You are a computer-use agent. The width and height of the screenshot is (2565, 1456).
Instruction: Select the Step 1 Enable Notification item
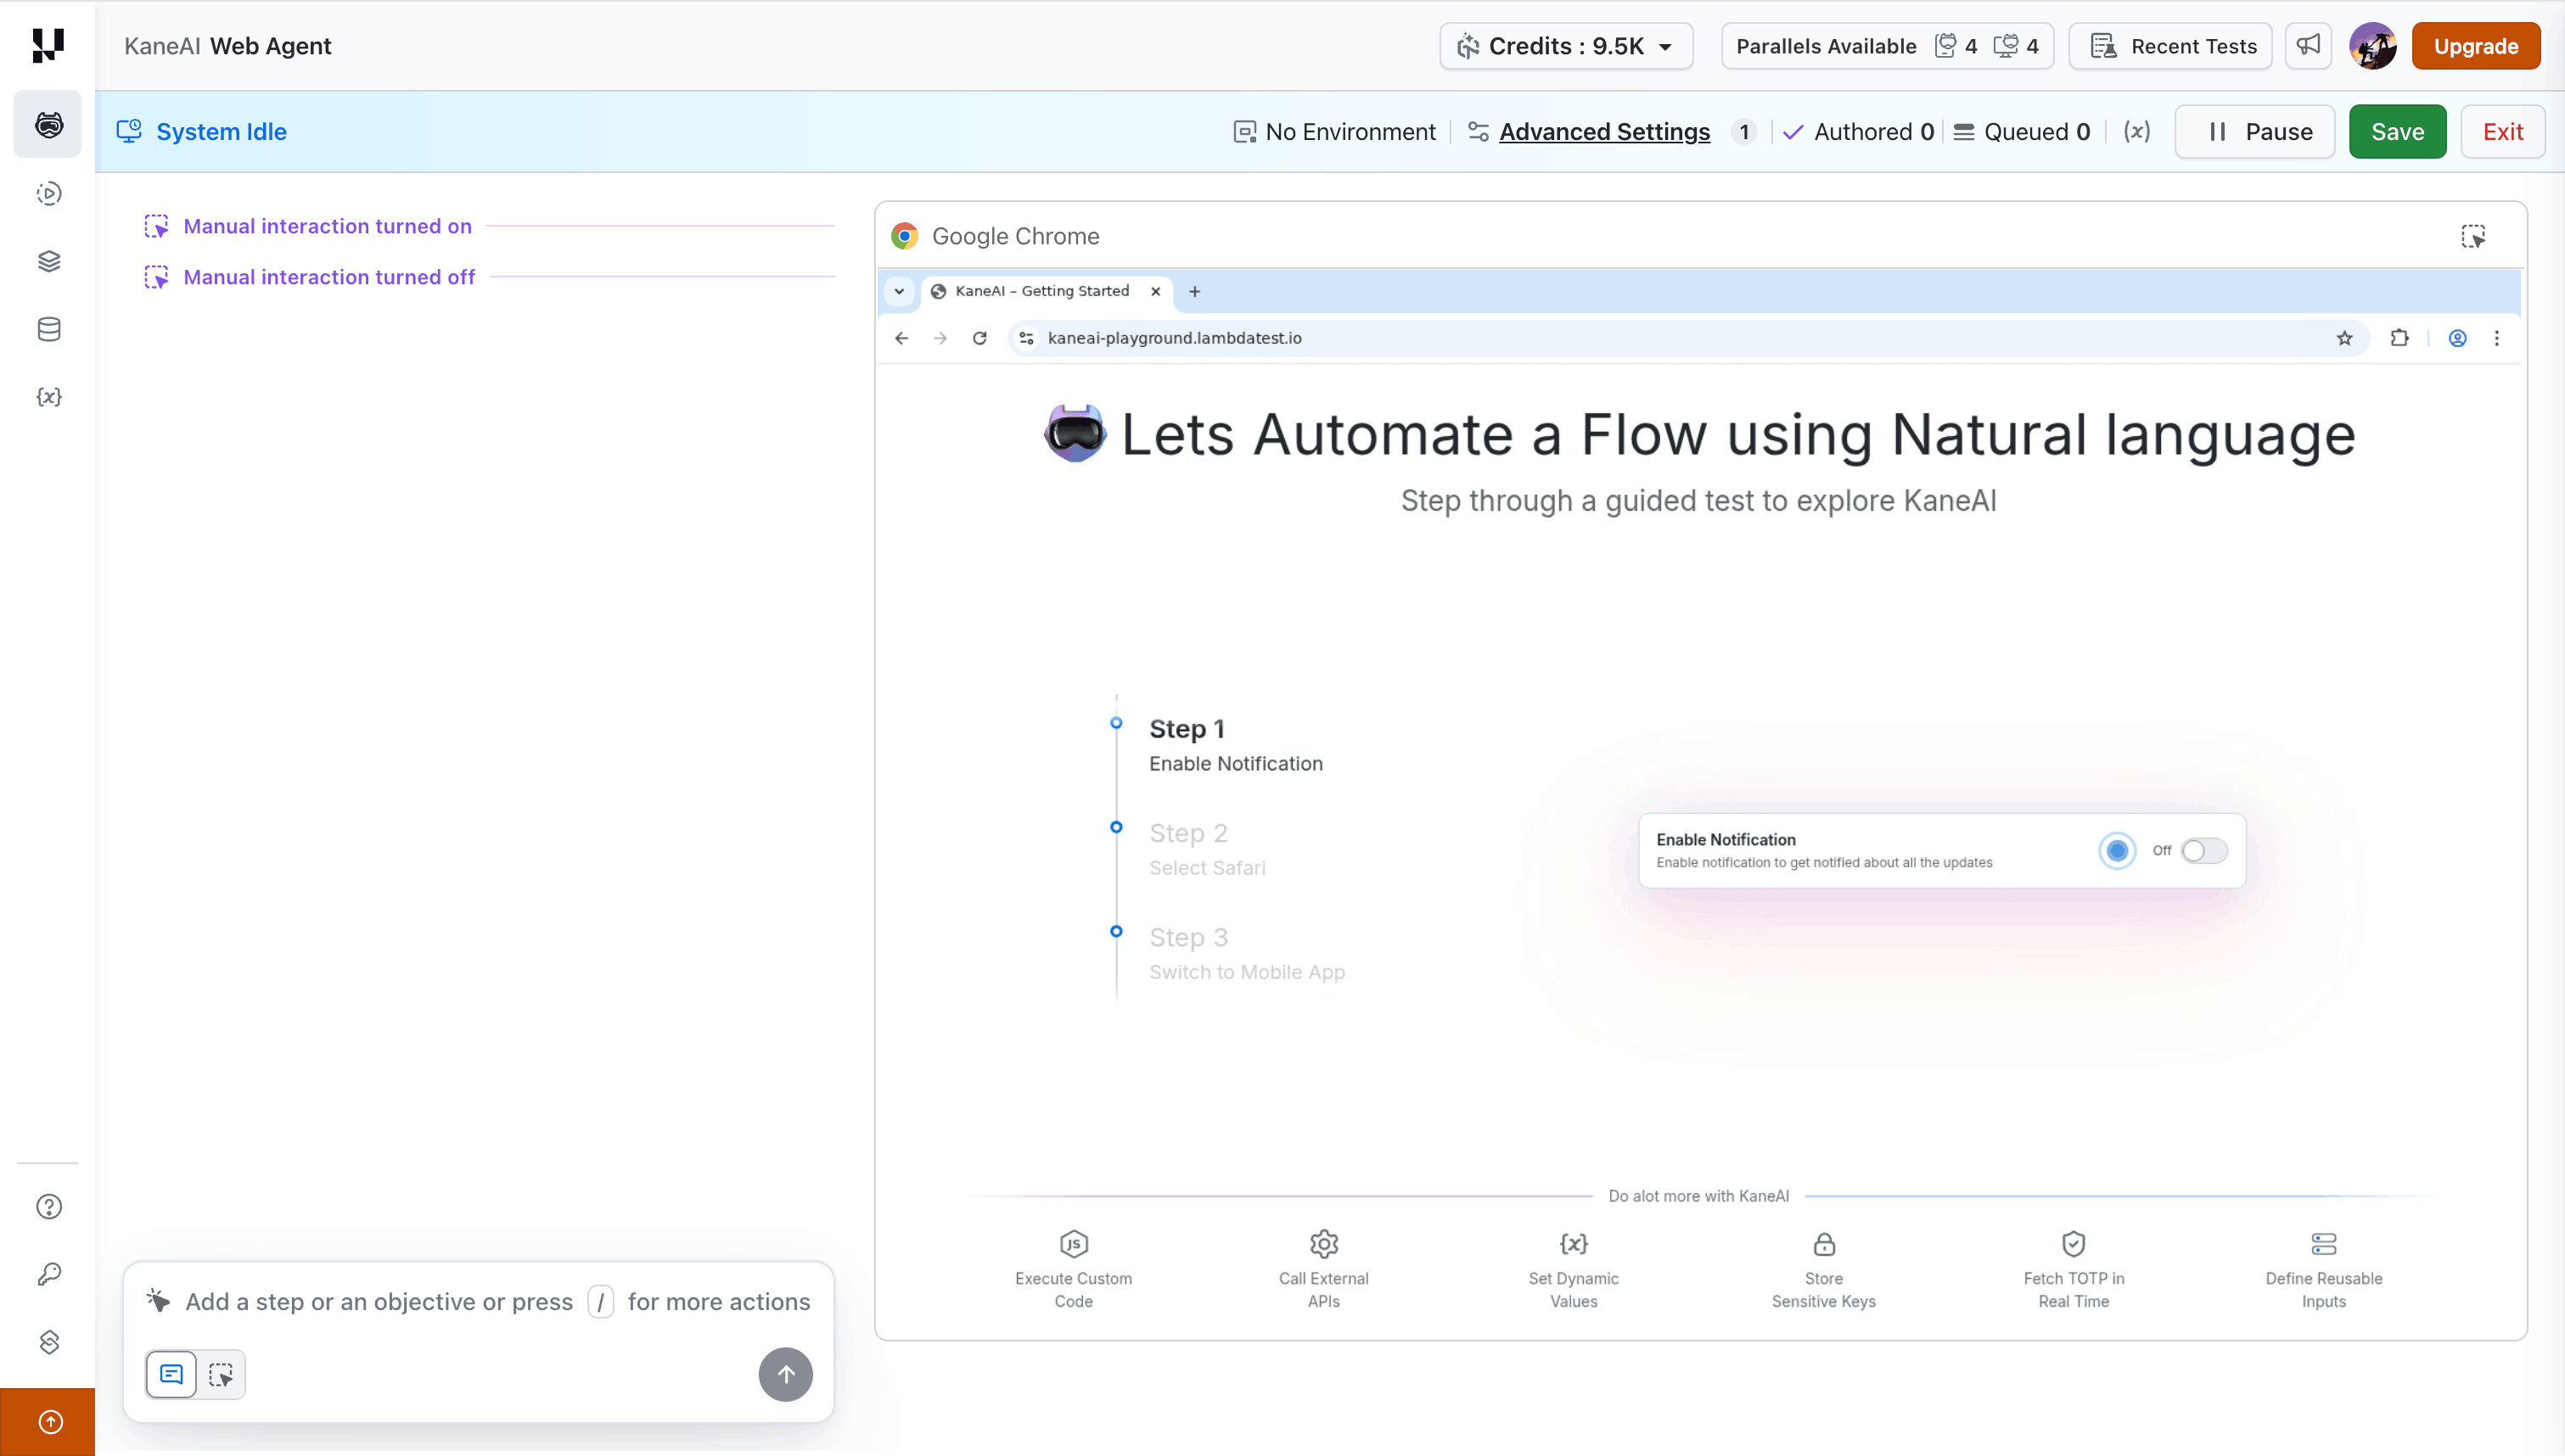pos(1235,745)
